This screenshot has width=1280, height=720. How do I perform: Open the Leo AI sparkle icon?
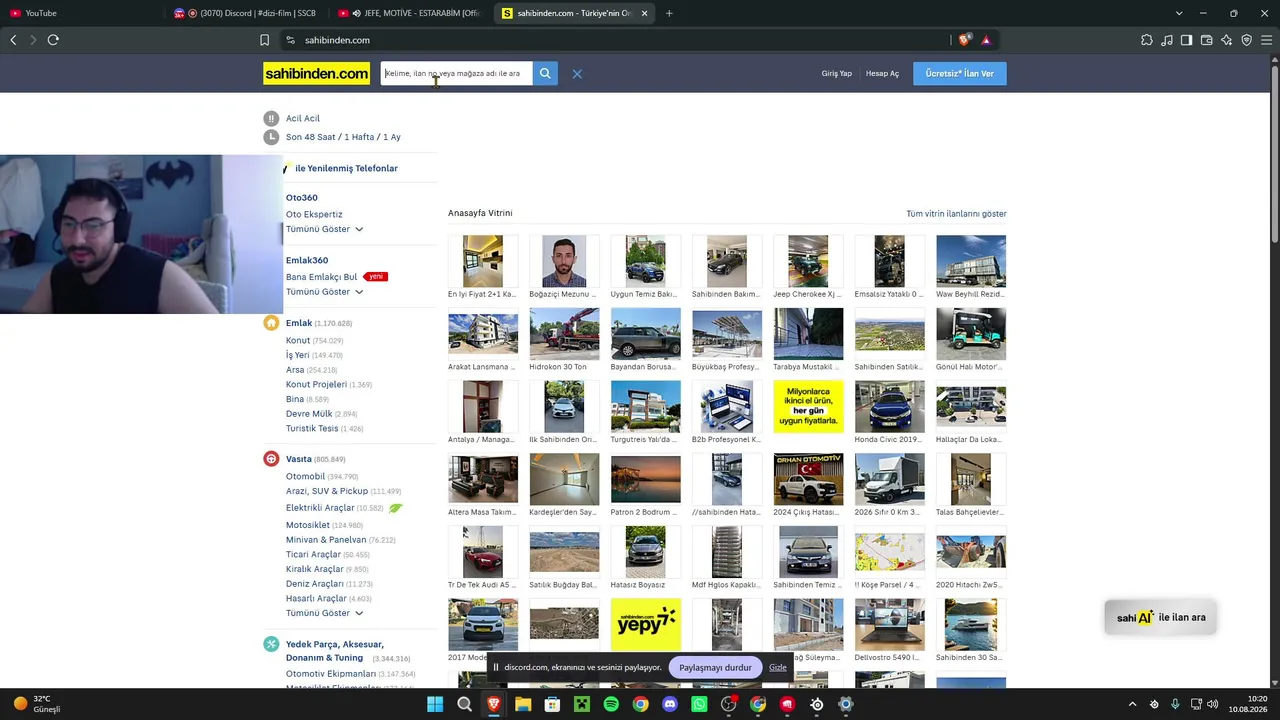tap(1227, 40)
